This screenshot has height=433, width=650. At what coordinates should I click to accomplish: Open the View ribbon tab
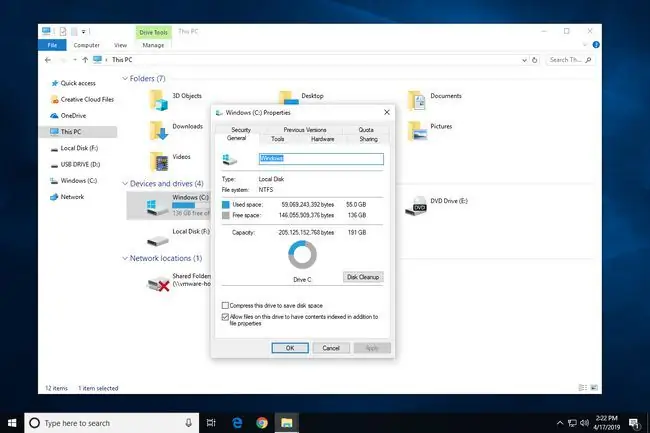[121, 45]
